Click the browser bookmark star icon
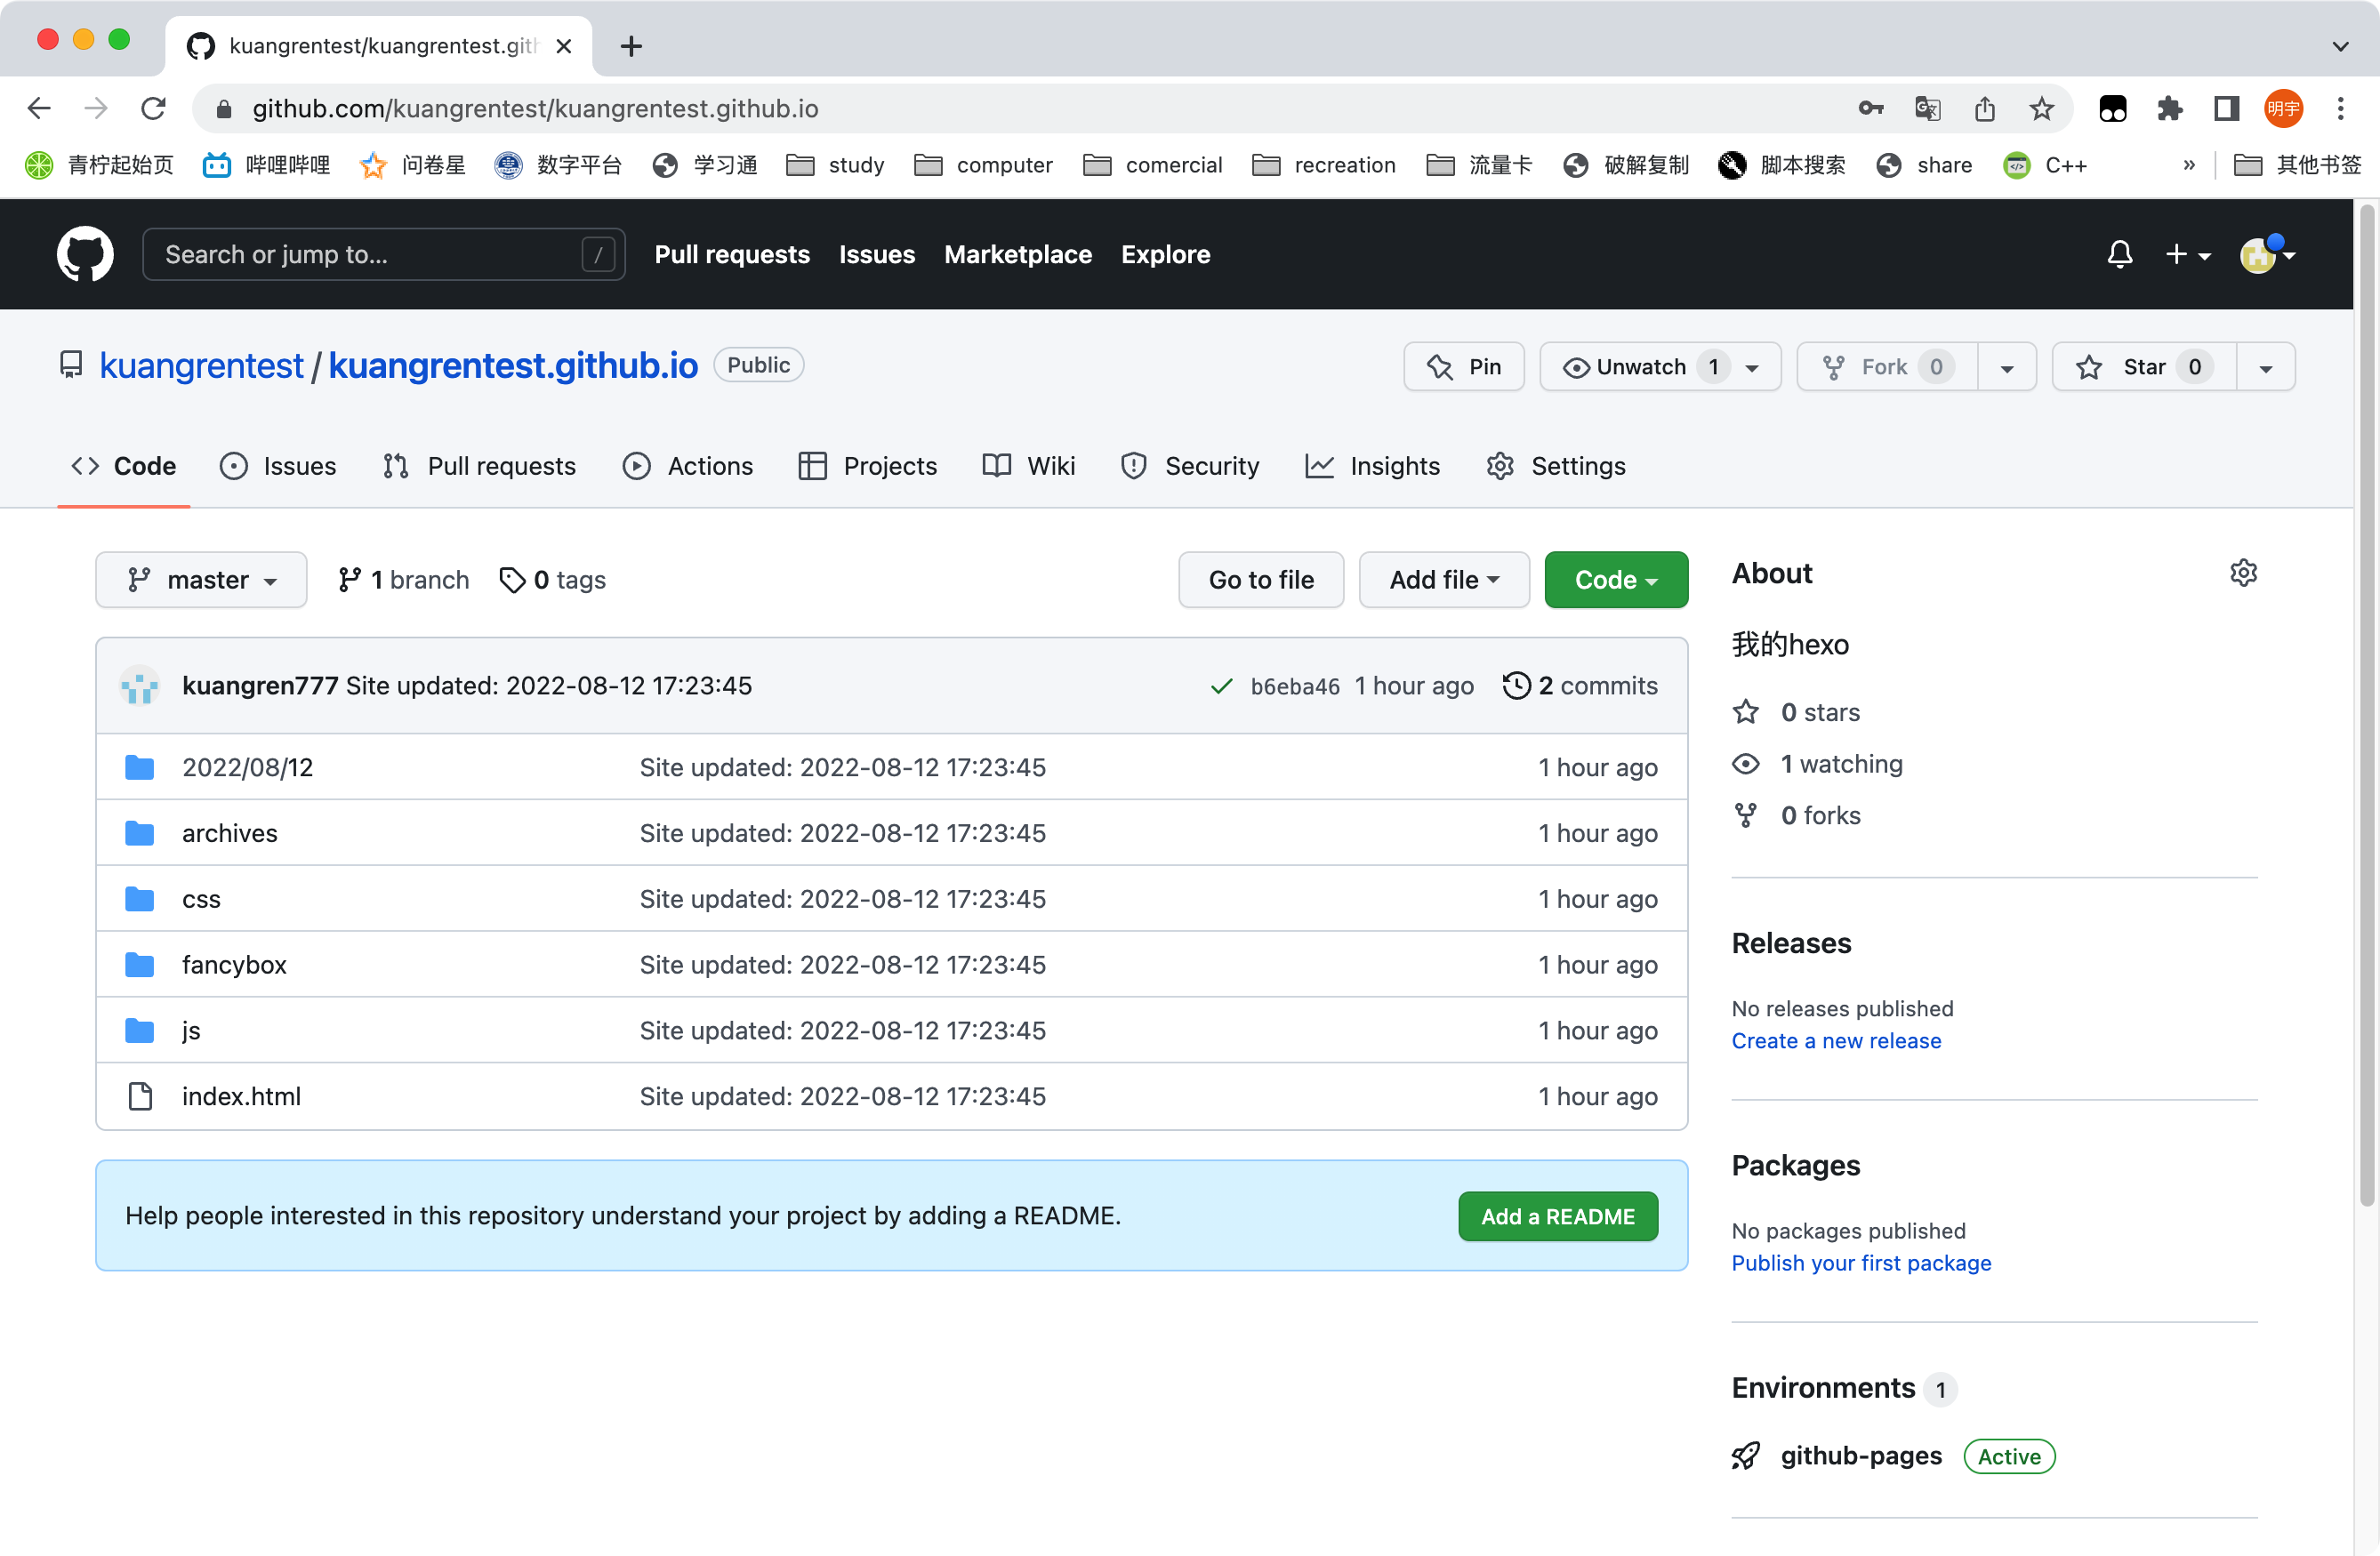Viewport: 2380px width, 1556px height. pyautogui.click(x=2041, y=108)
